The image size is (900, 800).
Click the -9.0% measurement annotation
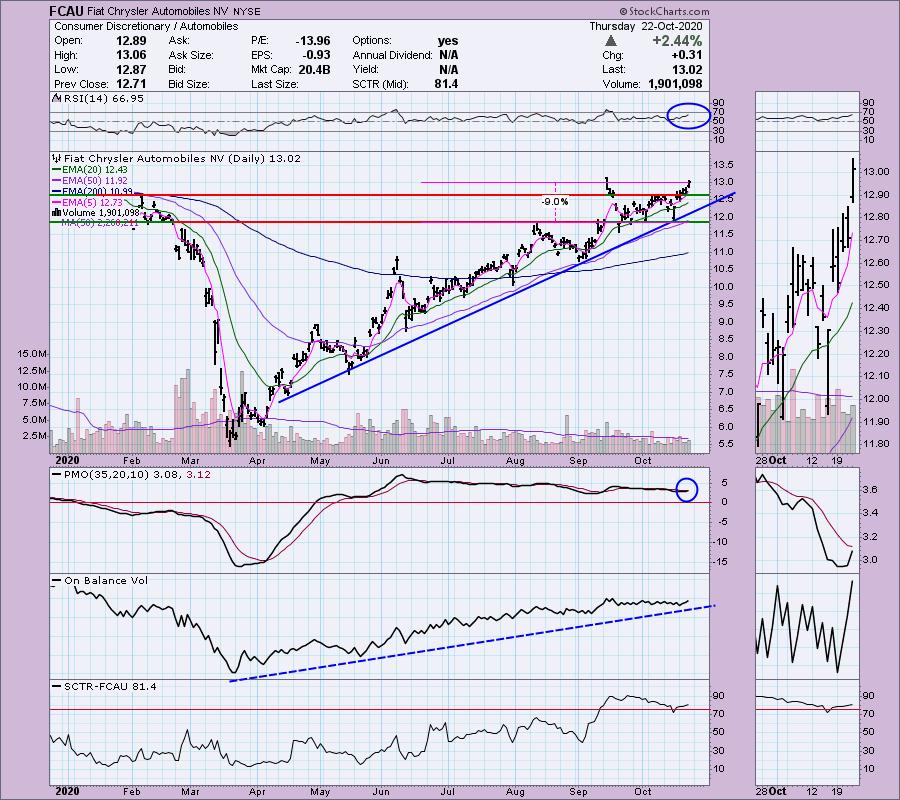pyautogui.click(x=553, y=201)
